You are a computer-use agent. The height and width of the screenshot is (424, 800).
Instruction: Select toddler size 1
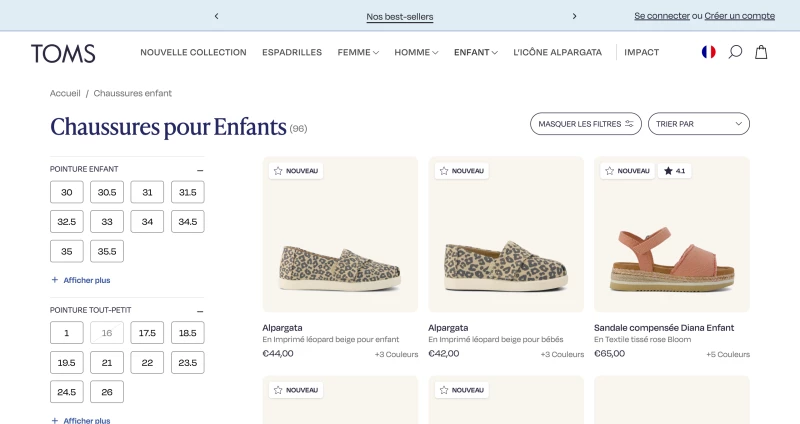point(66,333)
